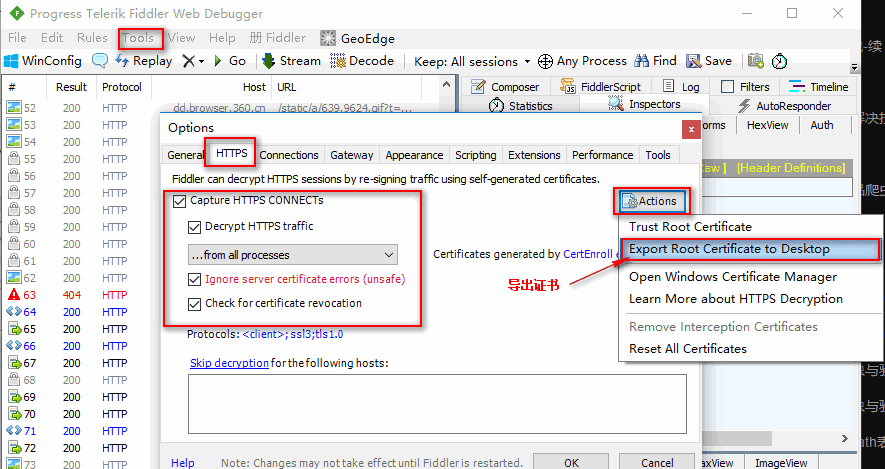Resume with the Go button
Viewport: 885px width, 469px height.
[230, 61]
